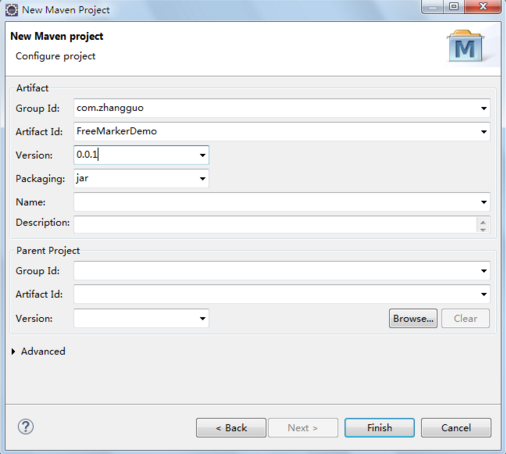This screenshot has height=454, width=506.
Task: Click the Maven M folder icon
Action: 465,46
